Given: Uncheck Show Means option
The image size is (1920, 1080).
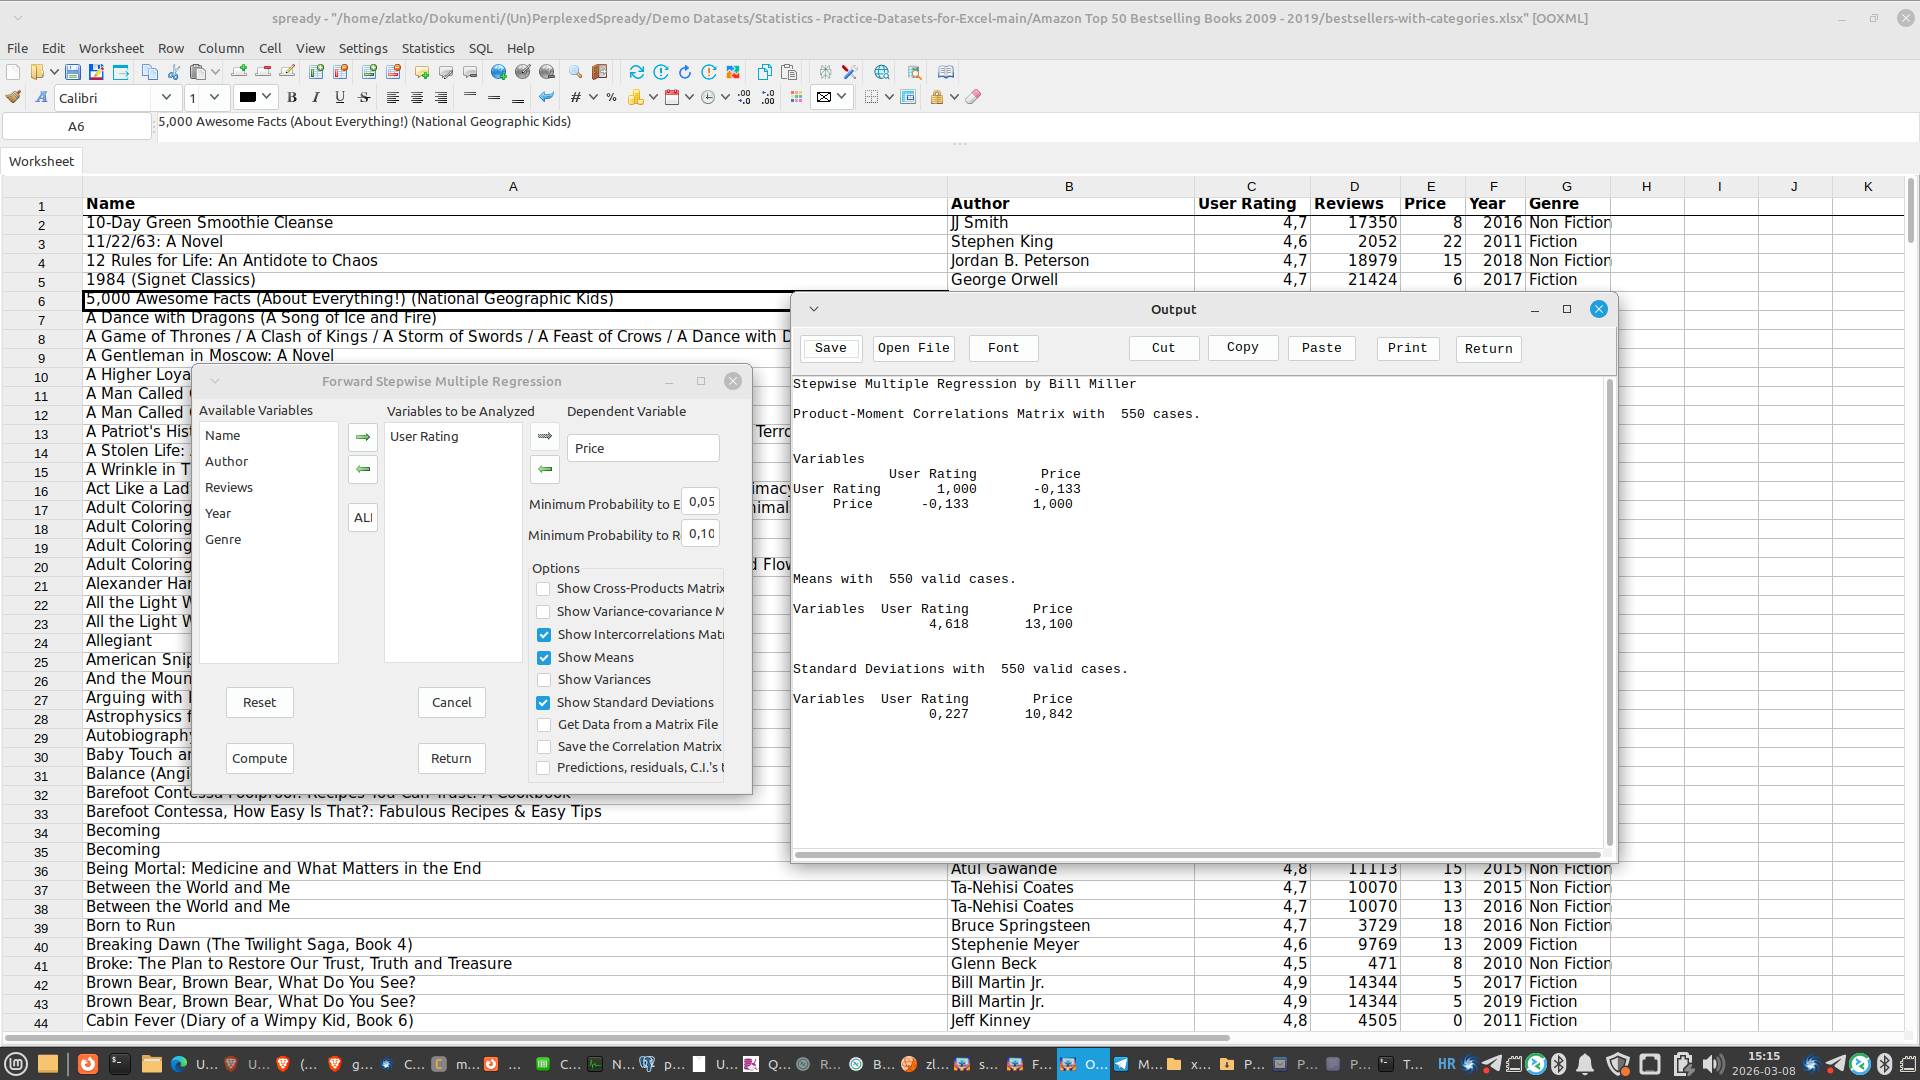Looking at the screenshot, I should (x=543, y=658).
